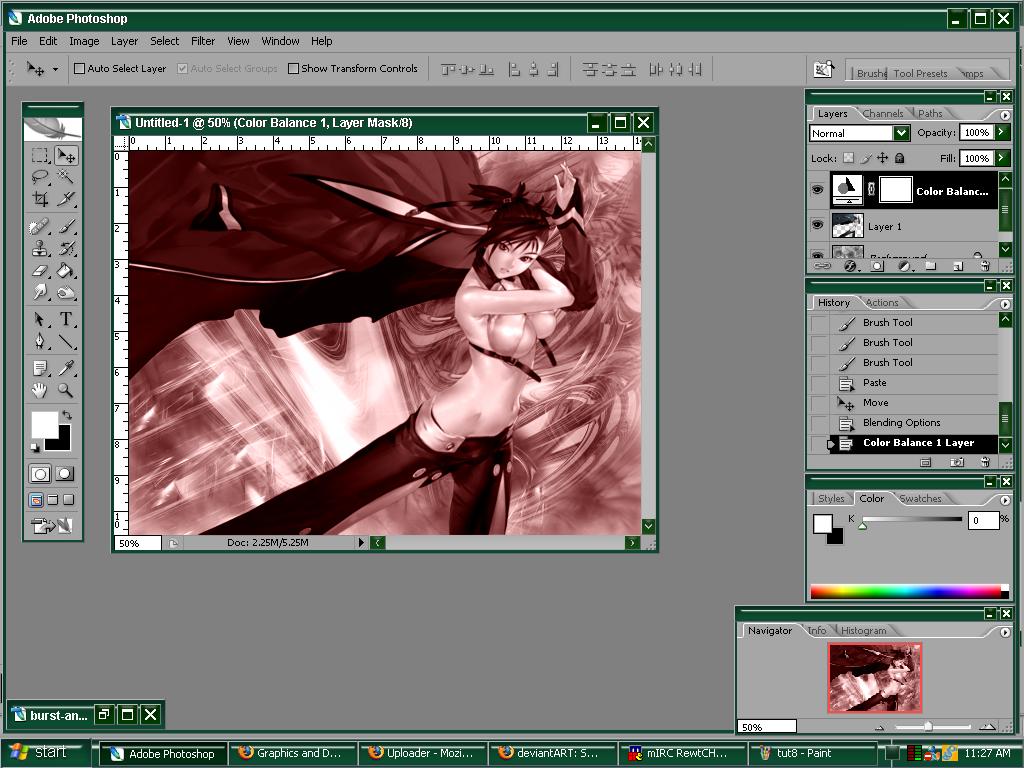1024x768 pixels.
Task: Select the Rectangular Marquee tool
Action: pos(40,155)
